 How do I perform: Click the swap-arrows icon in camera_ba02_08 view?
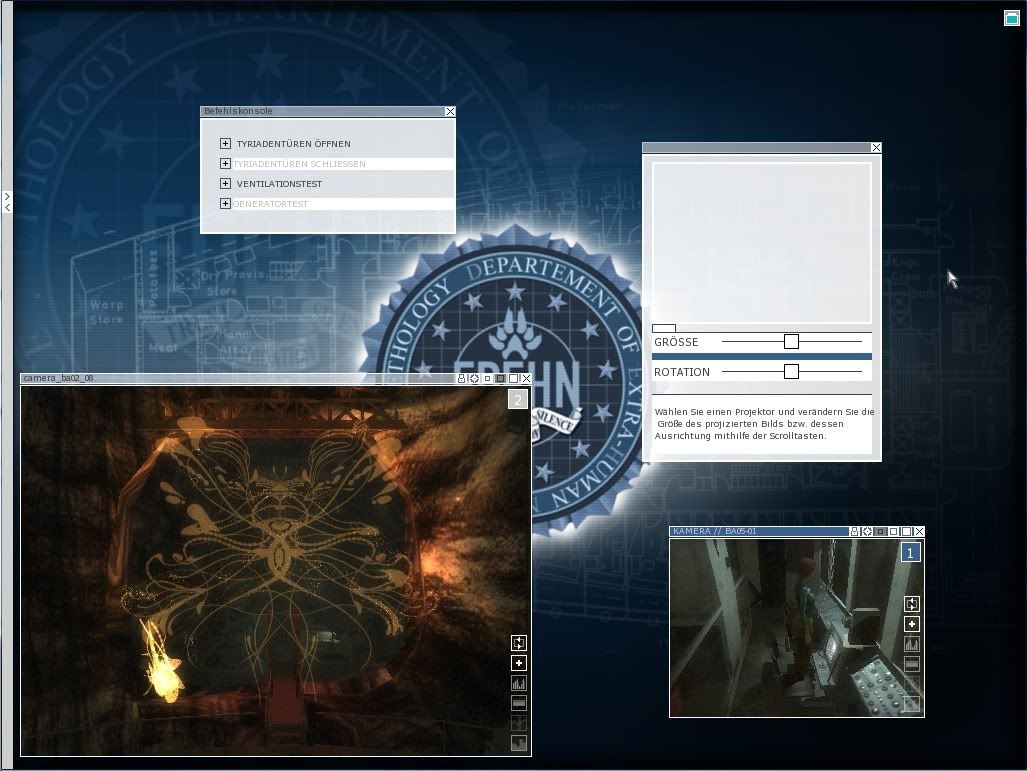(x=519, y=643)
